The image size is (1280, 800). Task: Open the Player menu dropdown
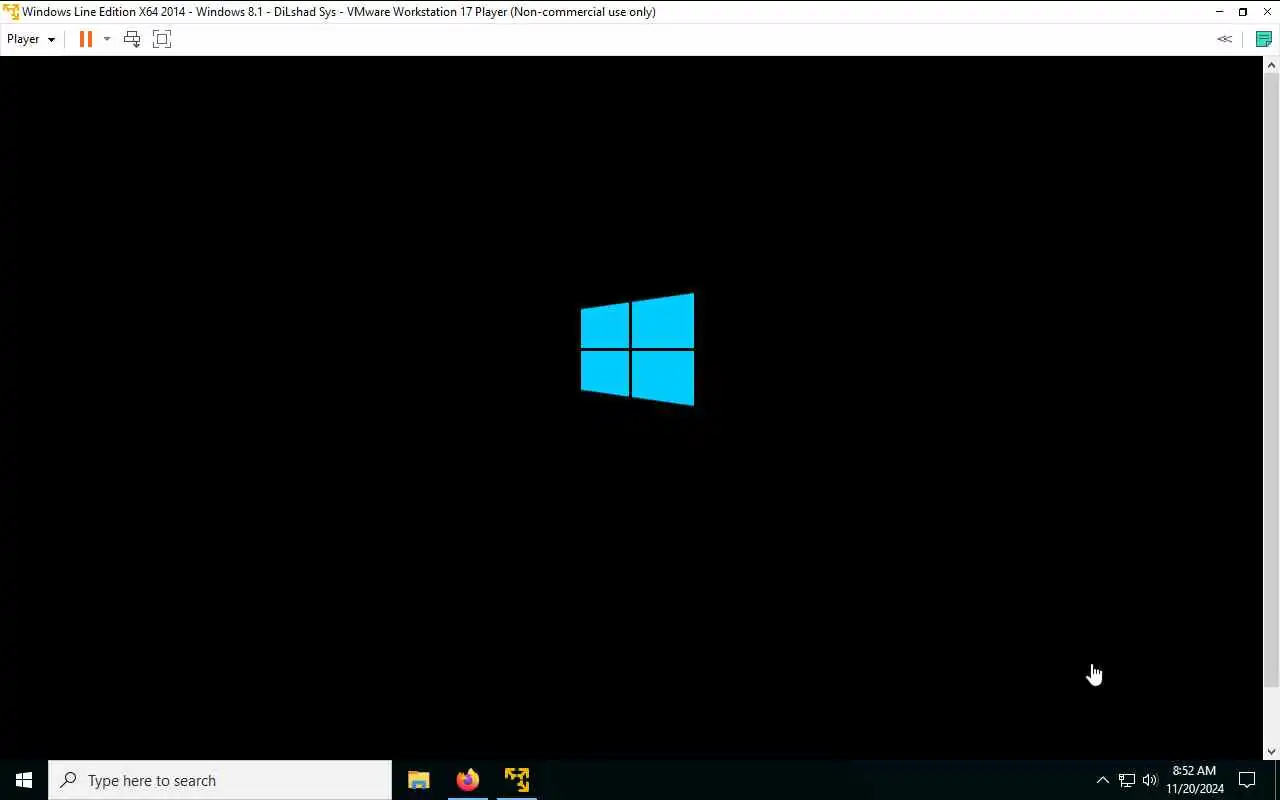(31, 39)
